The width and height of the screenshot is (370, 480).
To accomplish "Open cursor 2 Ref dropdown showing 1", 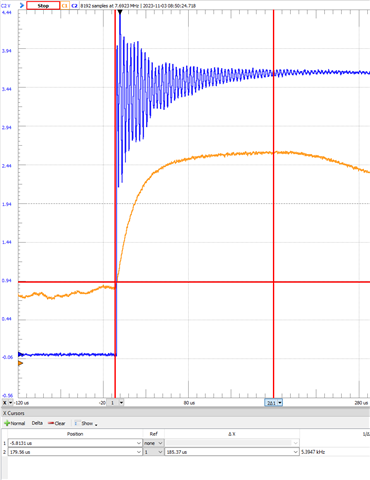I will coord(153,452).
